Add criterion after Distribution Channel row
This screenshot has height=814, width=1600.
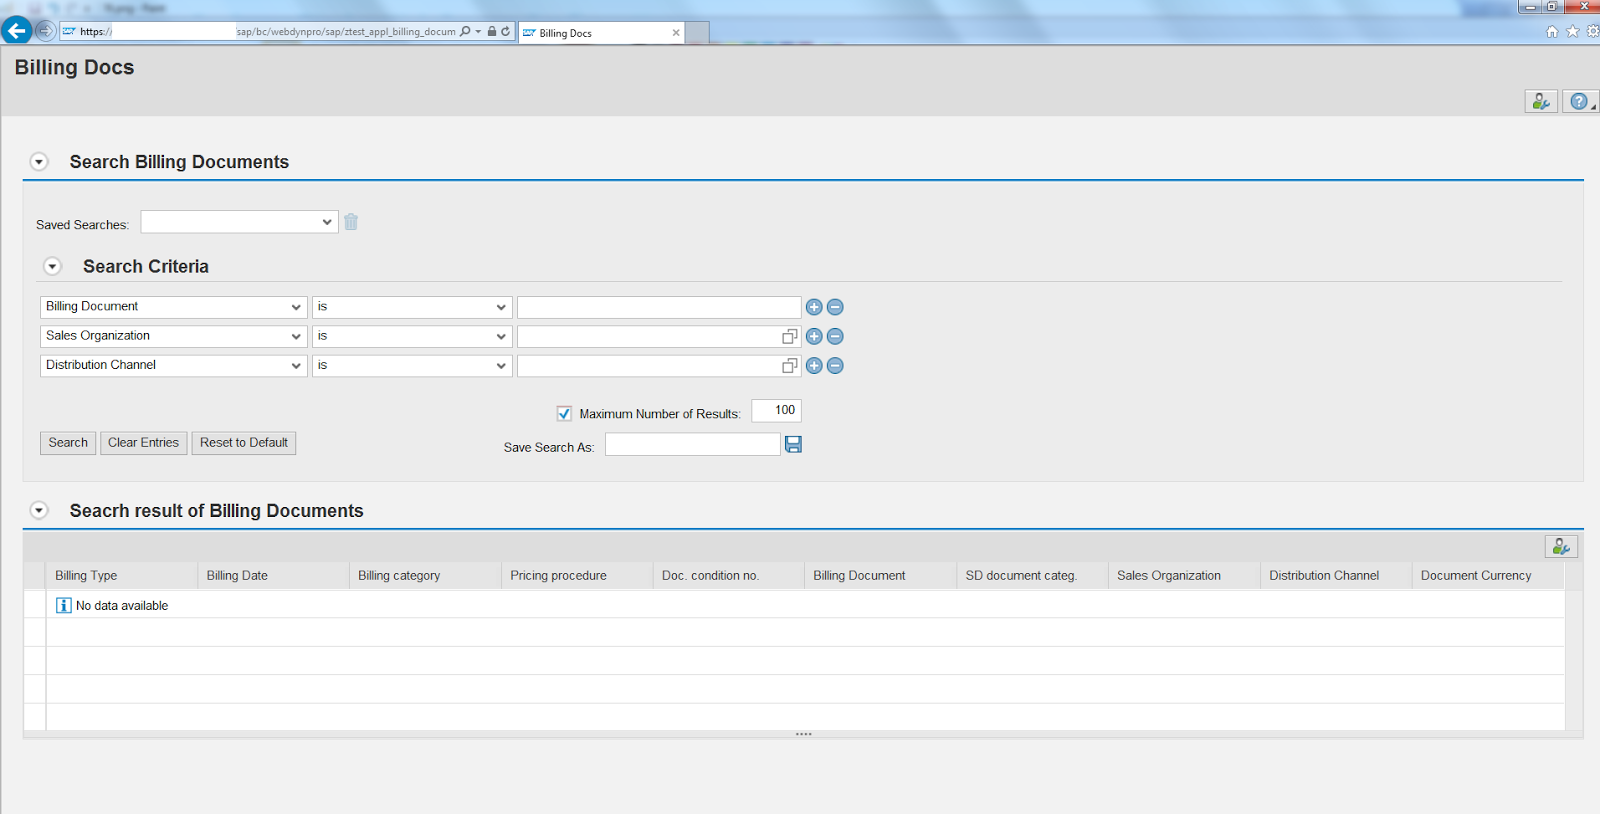814,366
